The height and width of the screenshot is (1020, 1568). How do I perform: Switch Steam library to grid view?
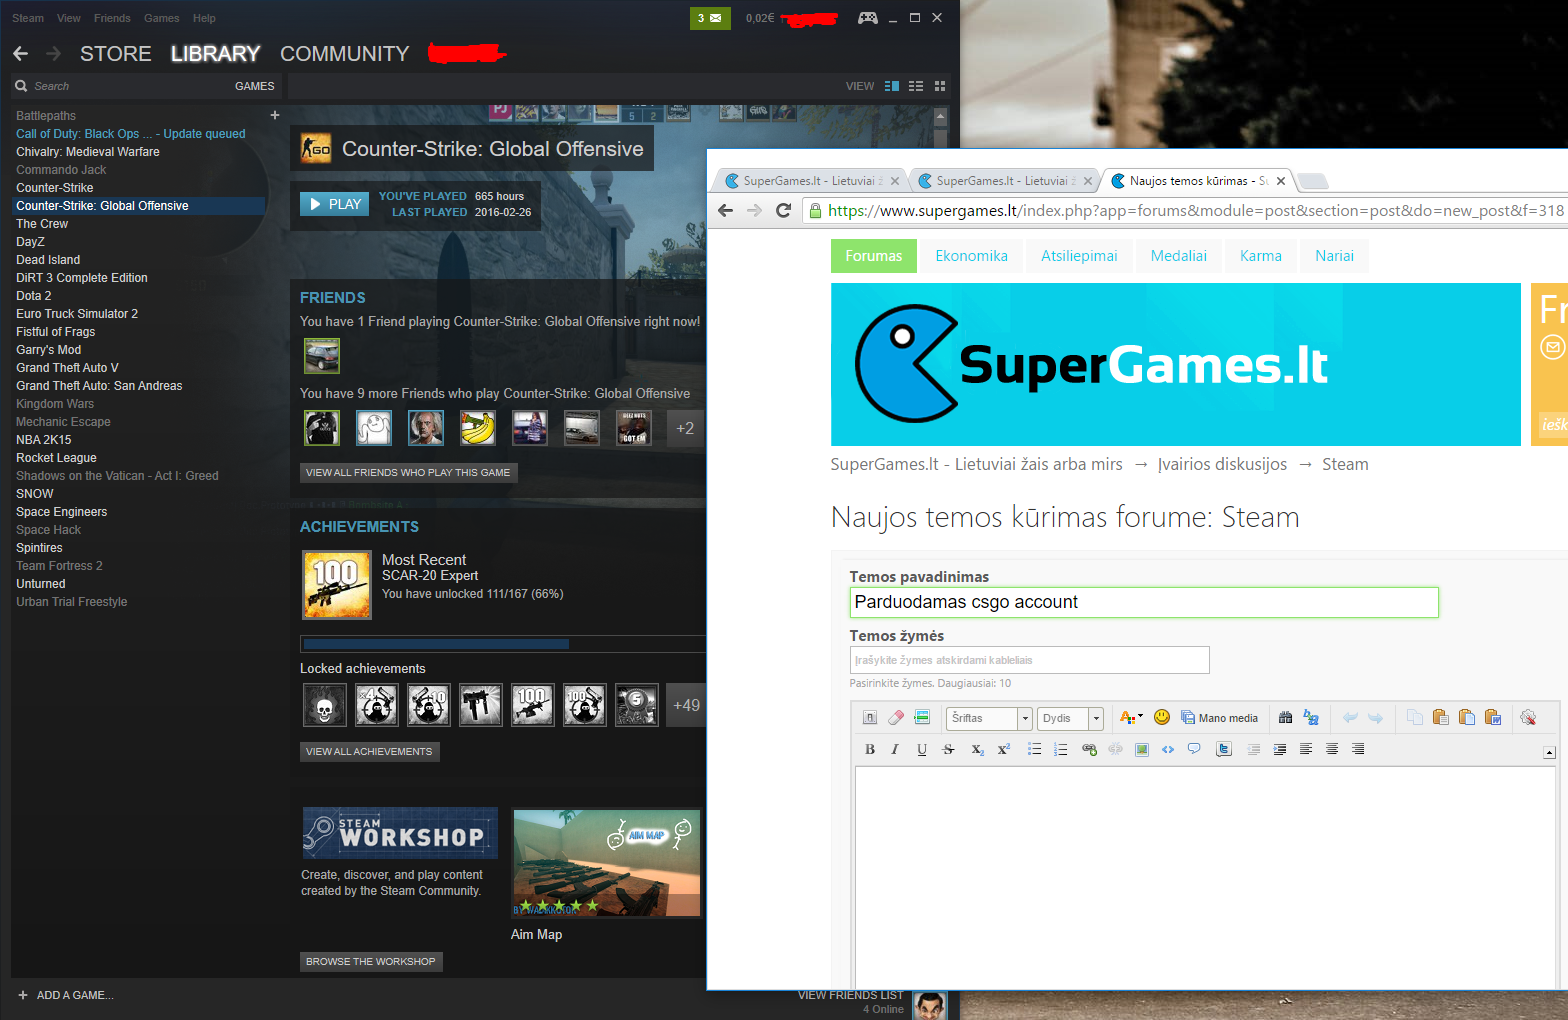940,86
